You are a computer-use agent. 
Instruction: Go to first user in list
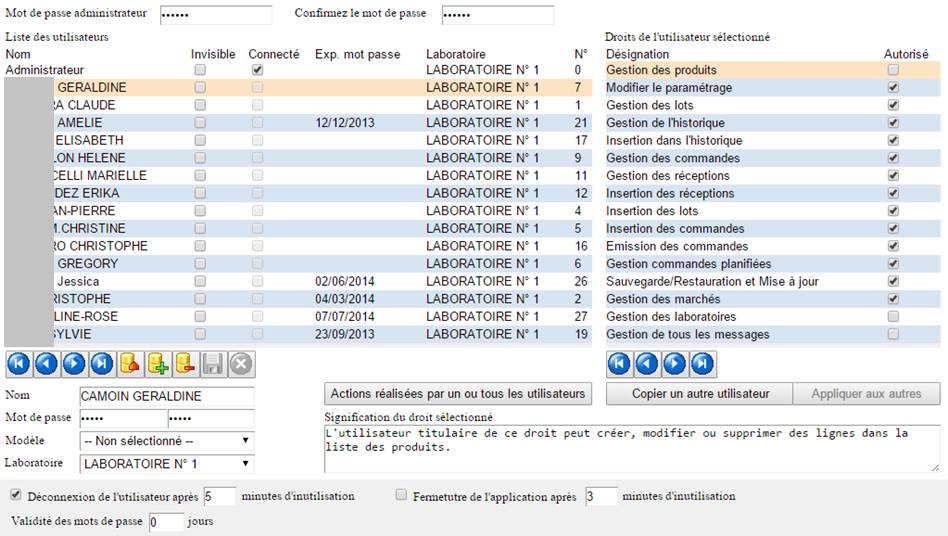pos(19,364)
